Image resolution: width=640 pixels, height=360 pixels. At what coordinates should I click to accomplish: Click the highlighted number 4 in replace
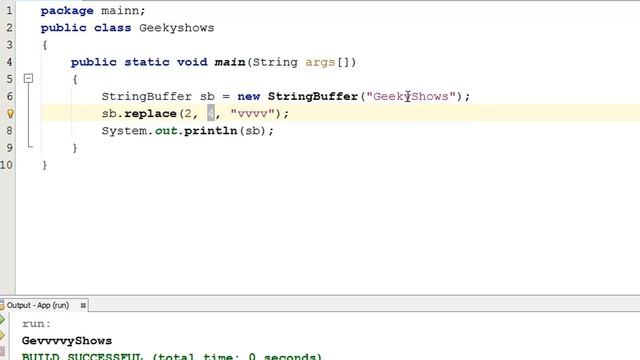[211, 113]
